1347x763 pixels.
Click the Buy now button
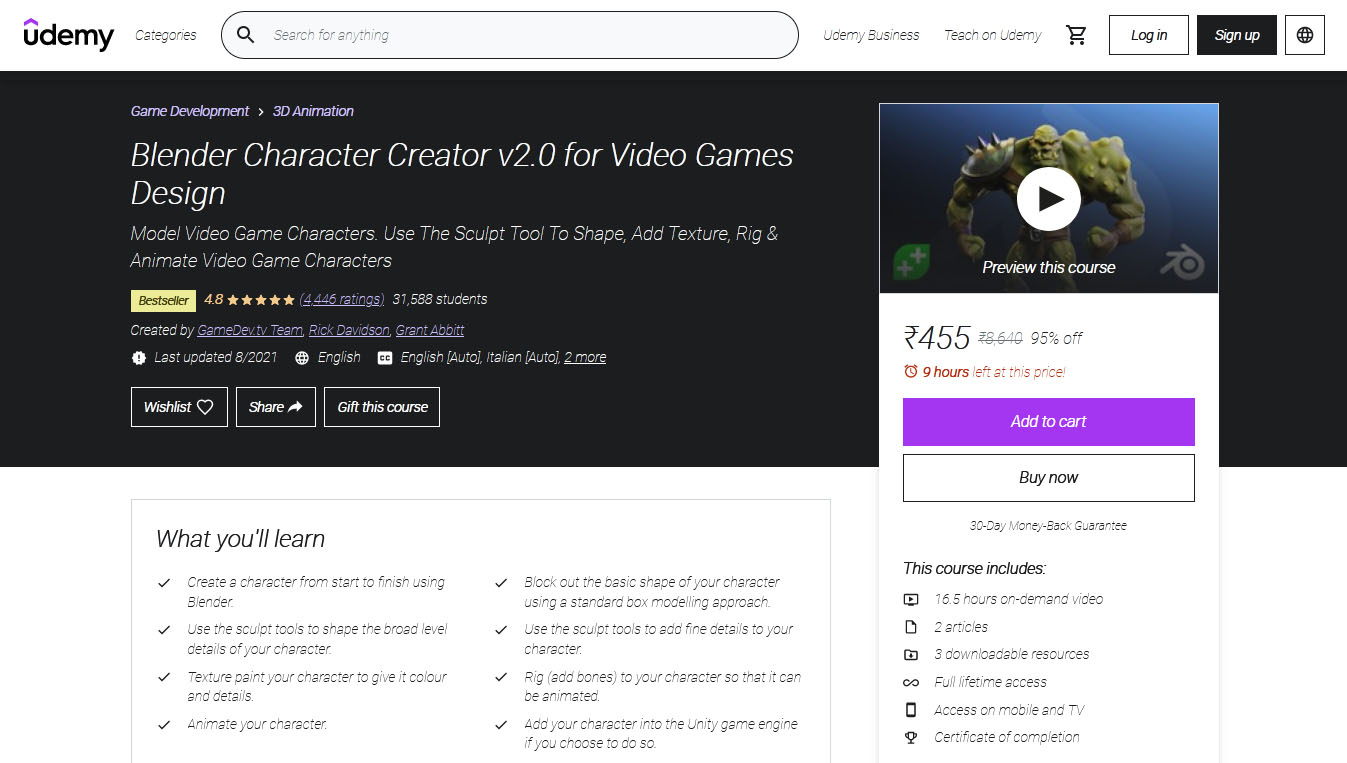pos(1049,478)
